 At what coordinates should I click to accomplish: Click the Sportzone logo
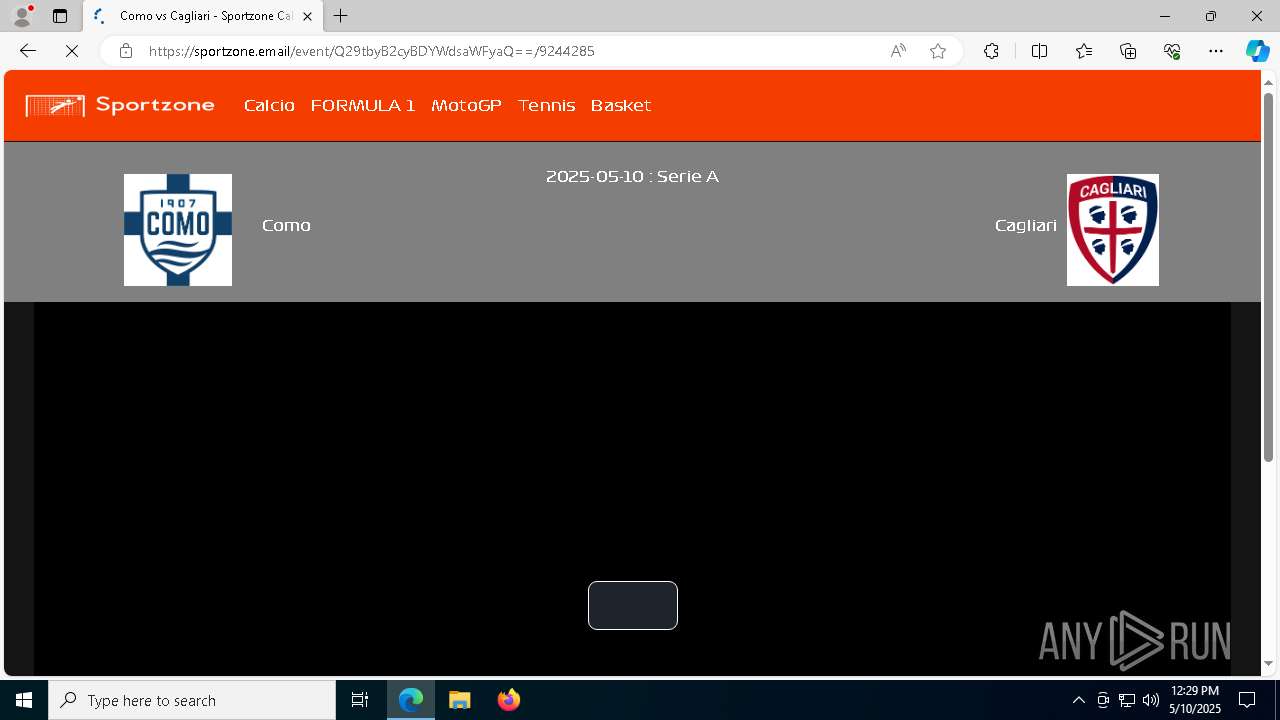pos(120,105)
